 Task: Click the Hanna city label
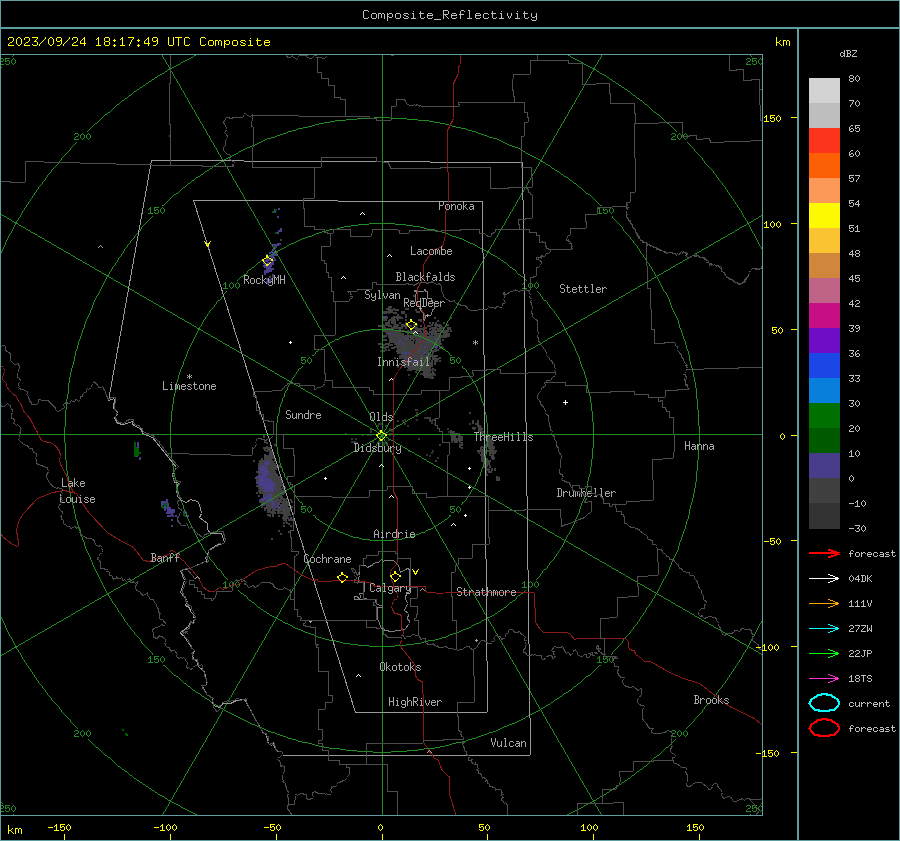coord(699,446)
